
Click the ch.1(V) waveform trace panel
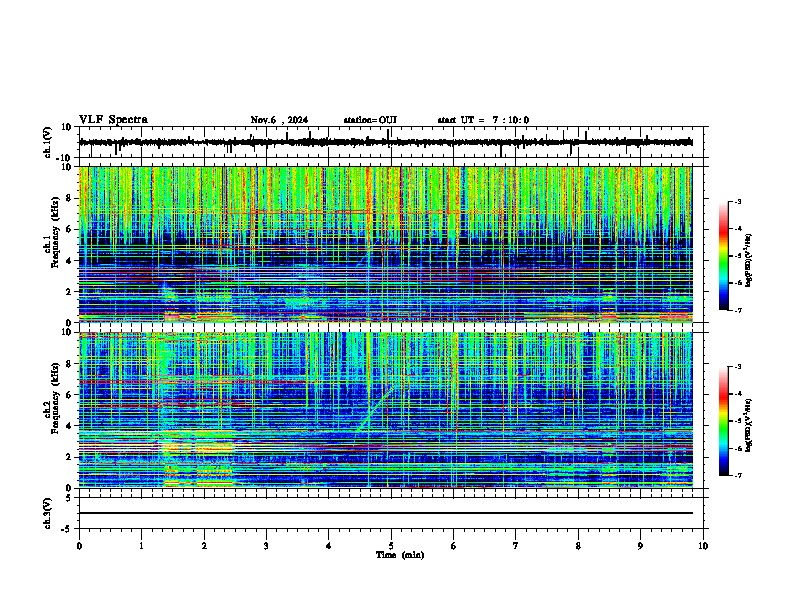click(x=393, y=142)
